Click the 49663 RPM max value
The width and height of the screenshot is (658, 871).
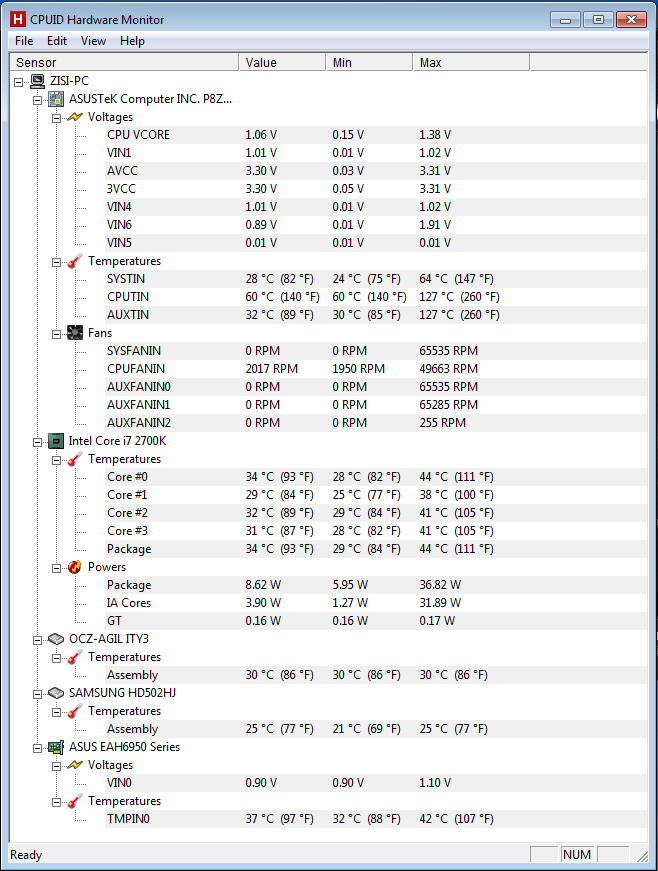[x=449, y=369]
